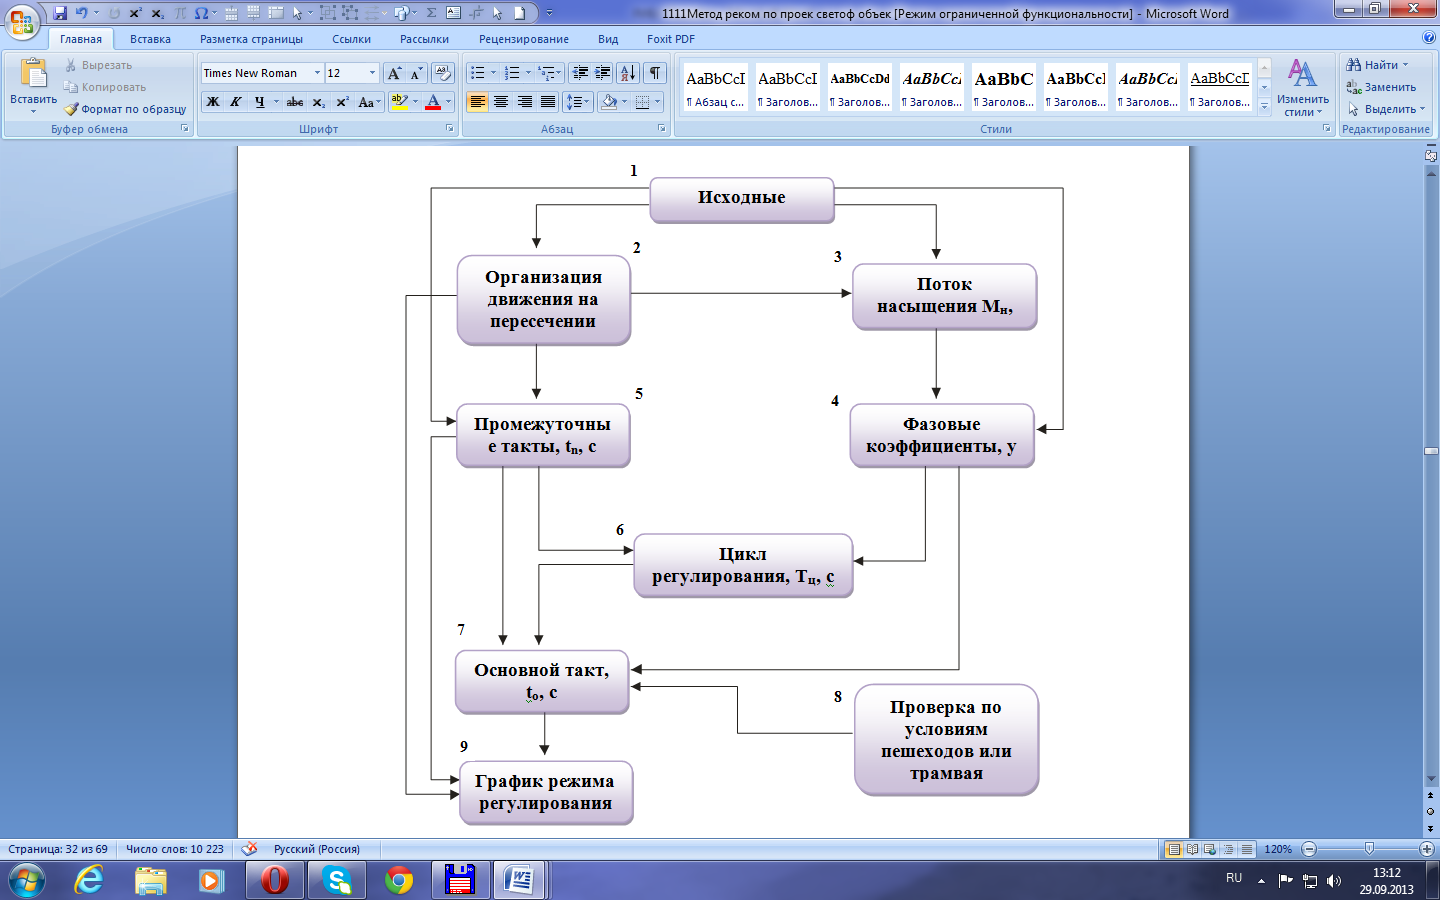Align paragraph to the right
1440x900 pixels.
(x=524, y=102)
